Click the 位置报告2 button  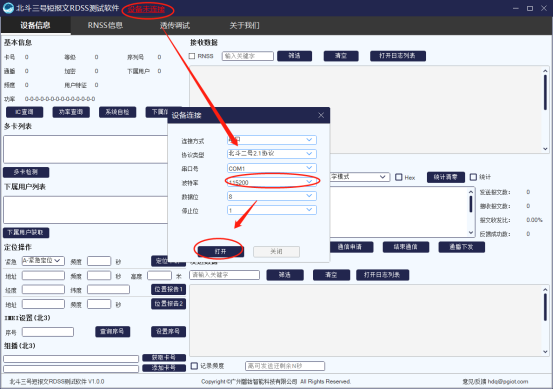pyautogui.click(x=169, y=304)
